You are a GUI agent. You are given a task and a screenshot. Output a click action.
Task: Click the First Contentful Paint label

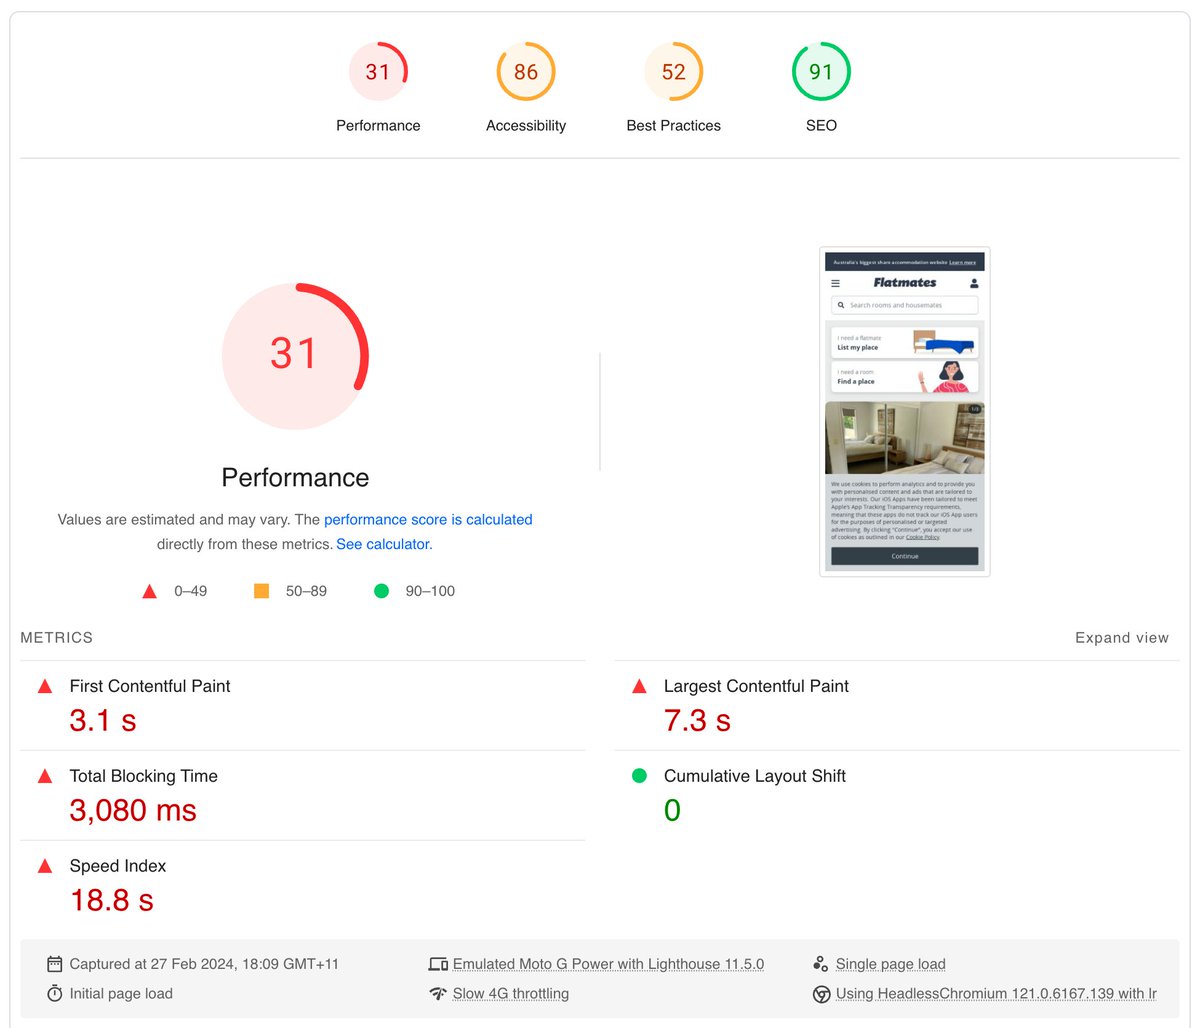pyautogui.click(x=150, y=686)
